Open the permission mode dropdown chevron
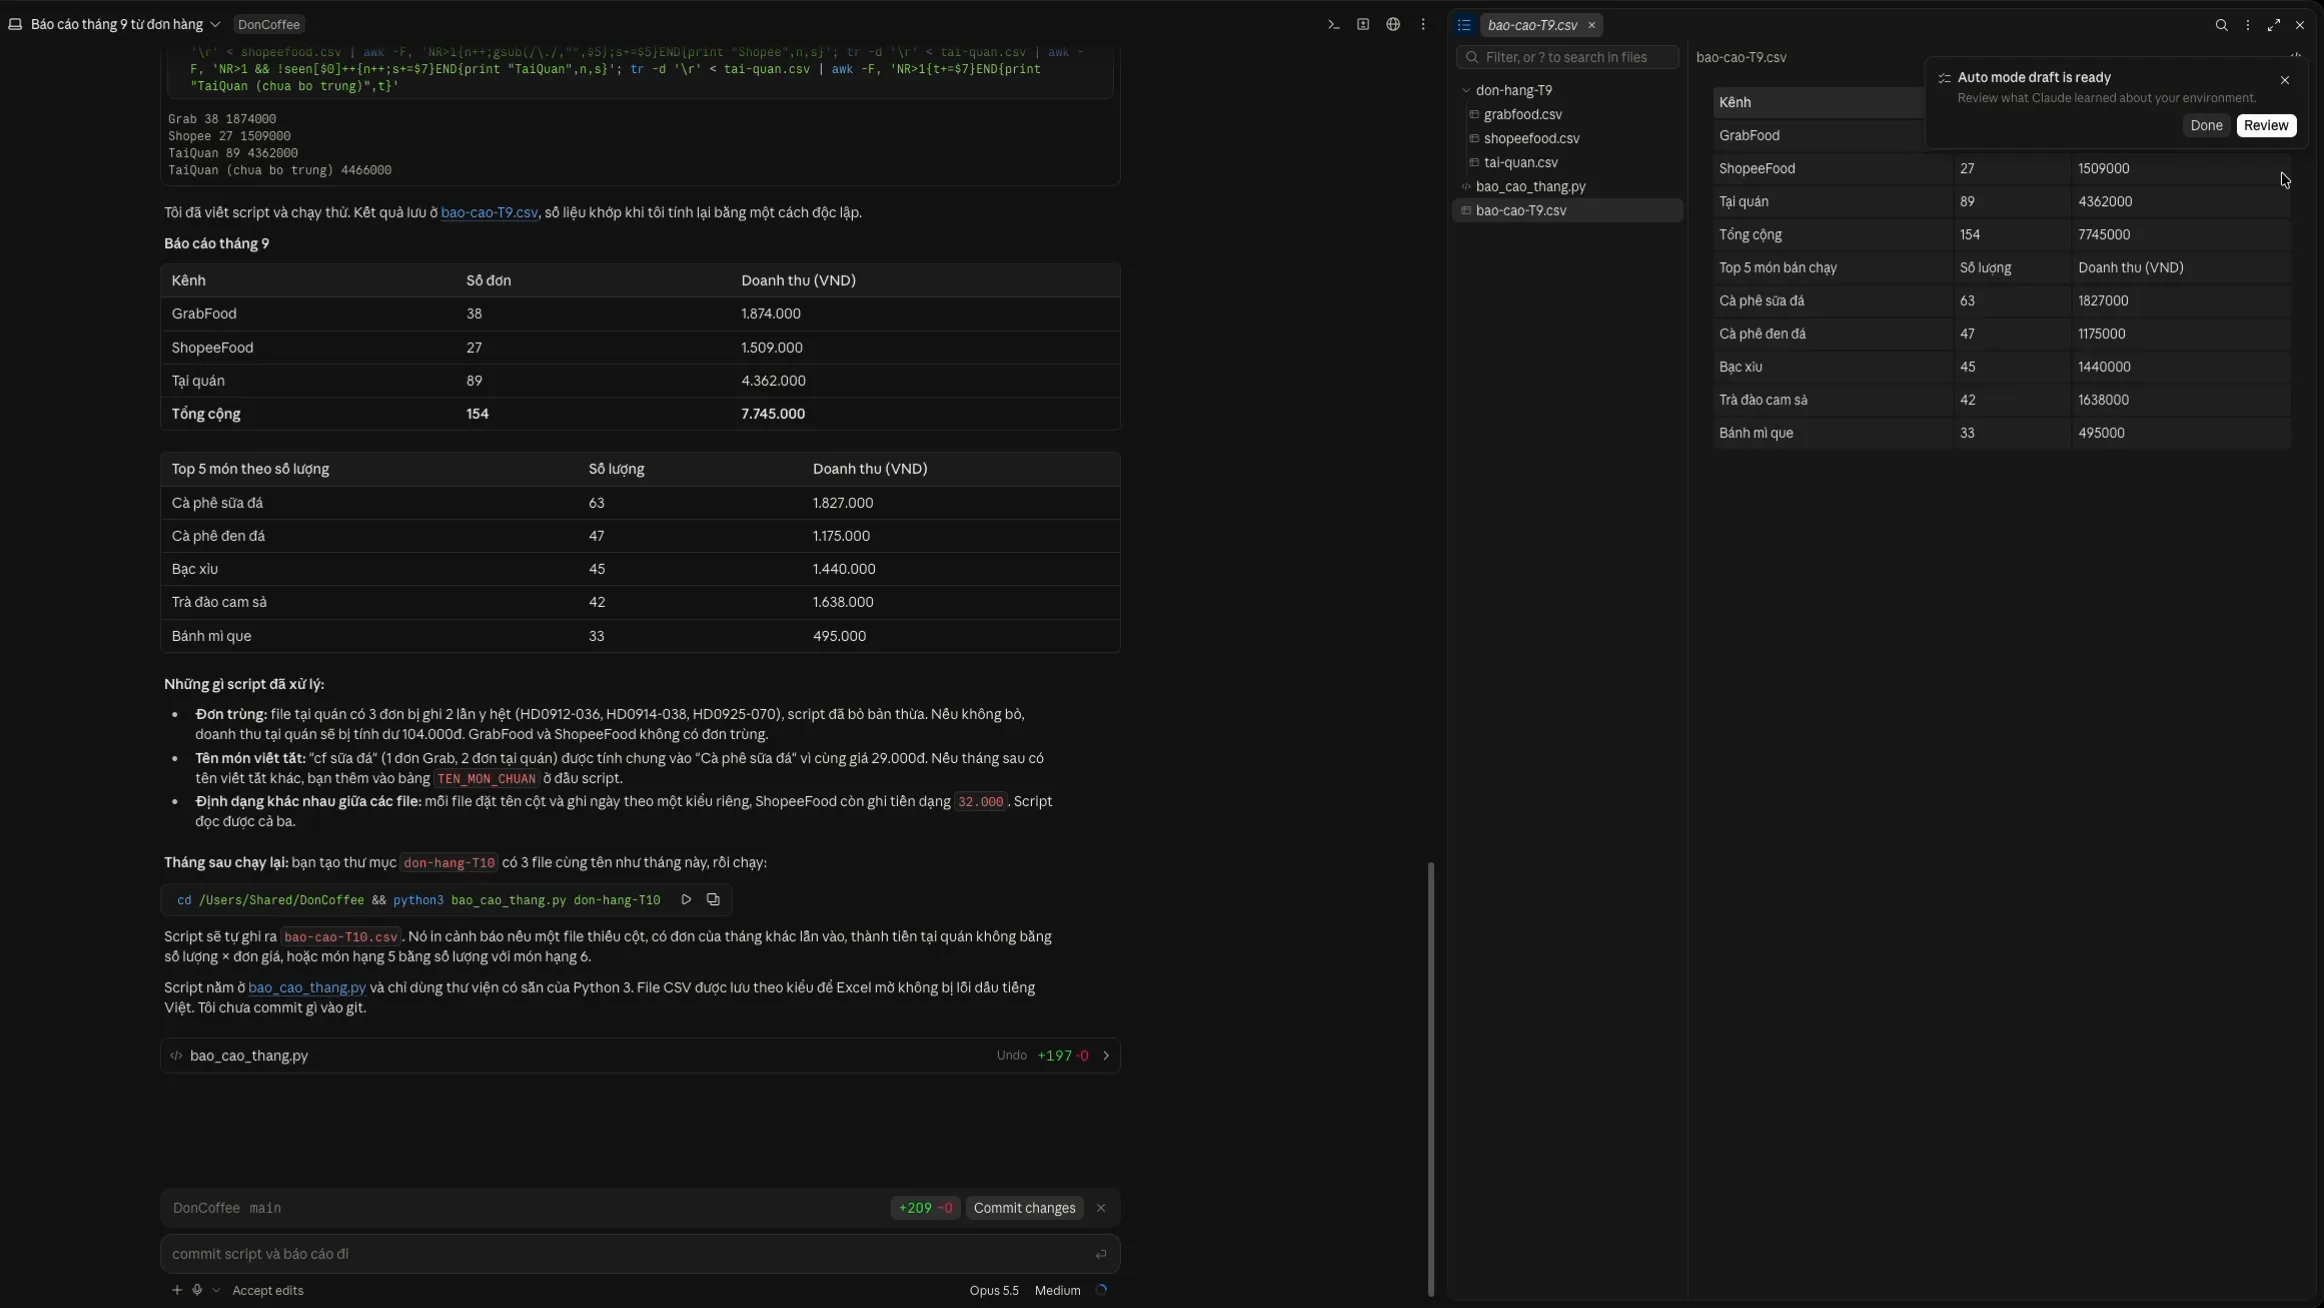This screenshot has height=1308, width=2324. coord(216,1290)
